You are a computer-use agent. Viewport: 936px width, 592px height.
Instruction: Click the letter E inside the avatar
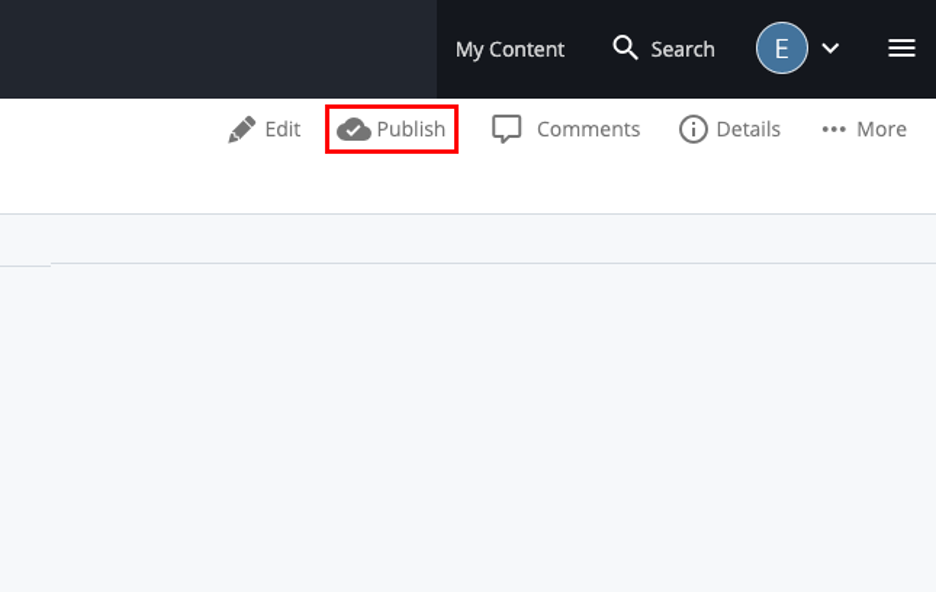pyautogui.click(x=782, y=48)
